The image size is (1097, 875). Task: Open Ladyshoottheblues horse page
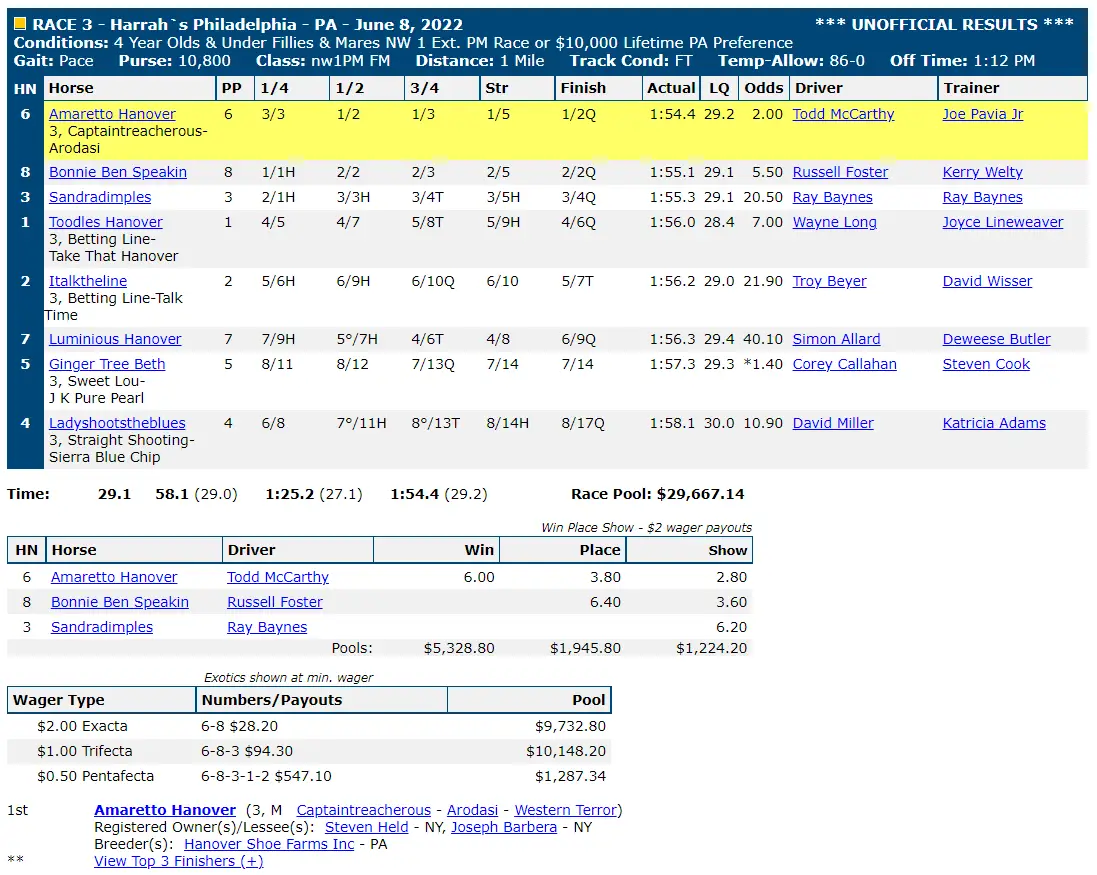[117, 423]
